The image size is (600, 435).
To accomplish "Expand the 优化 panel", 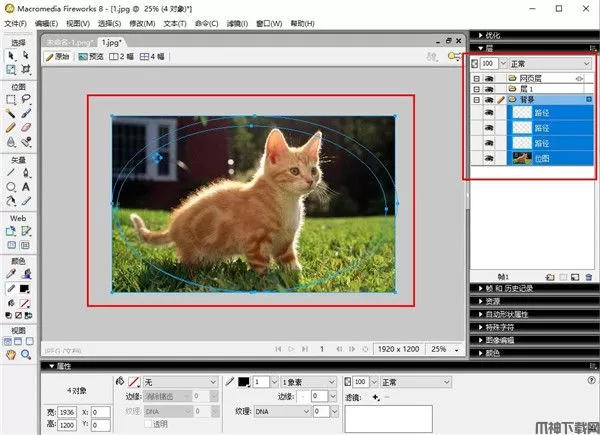I will (x=493, y=34).
